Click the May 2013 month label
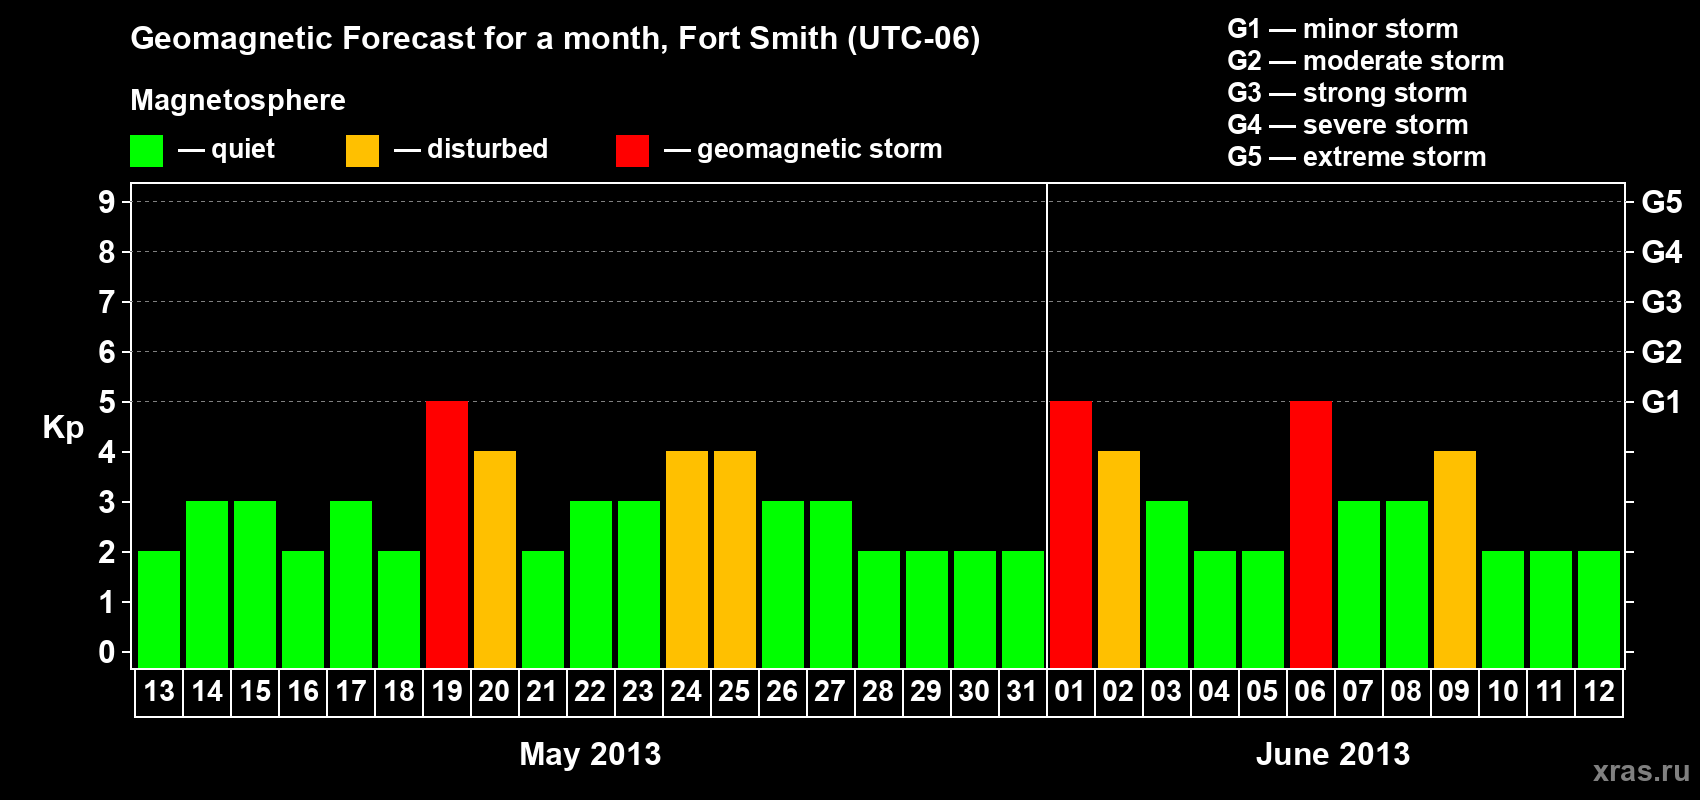 (x=590, y=754)
